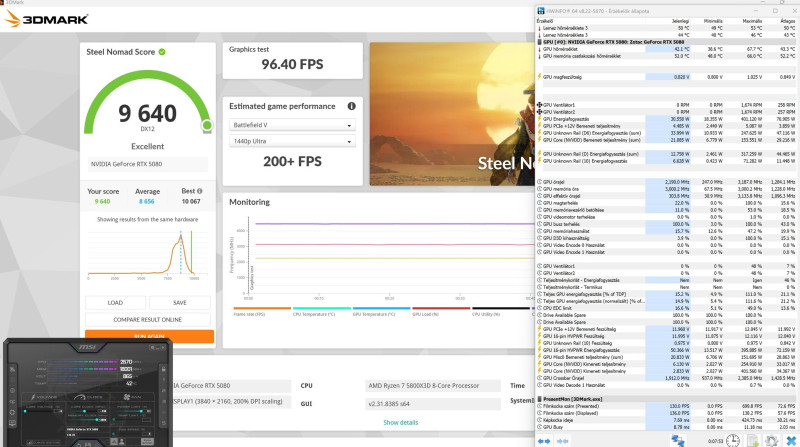800x447 pixels.
Task: Click the memory clock slider in Afterburner
Action: tap(85, 420)
